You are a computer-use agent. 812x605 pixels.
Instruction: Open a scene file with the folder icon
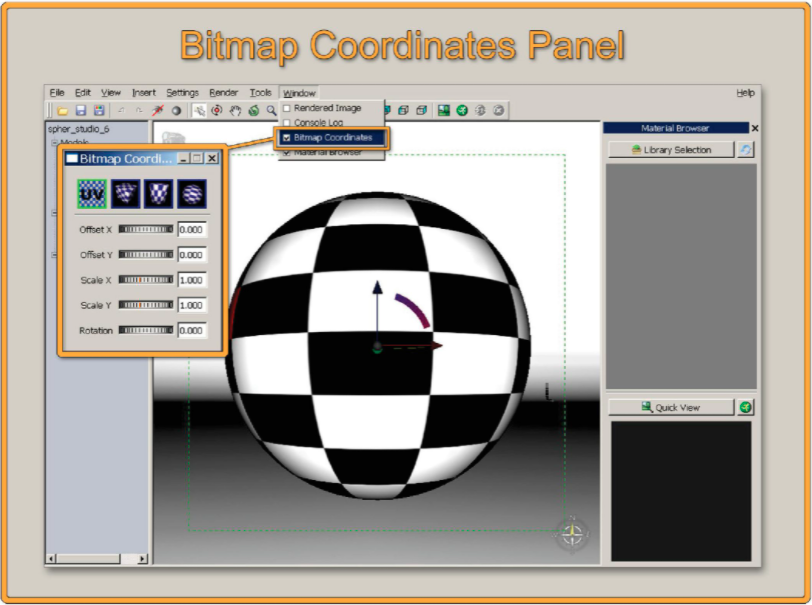[x=63, y=110]
